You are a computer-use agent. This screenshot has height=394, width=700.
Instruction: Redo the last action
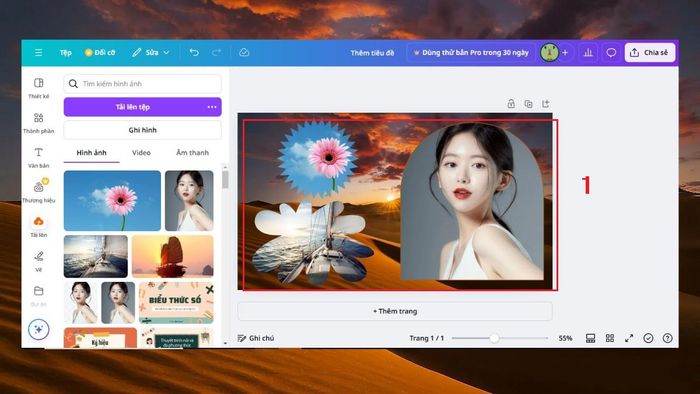(217, 53)
